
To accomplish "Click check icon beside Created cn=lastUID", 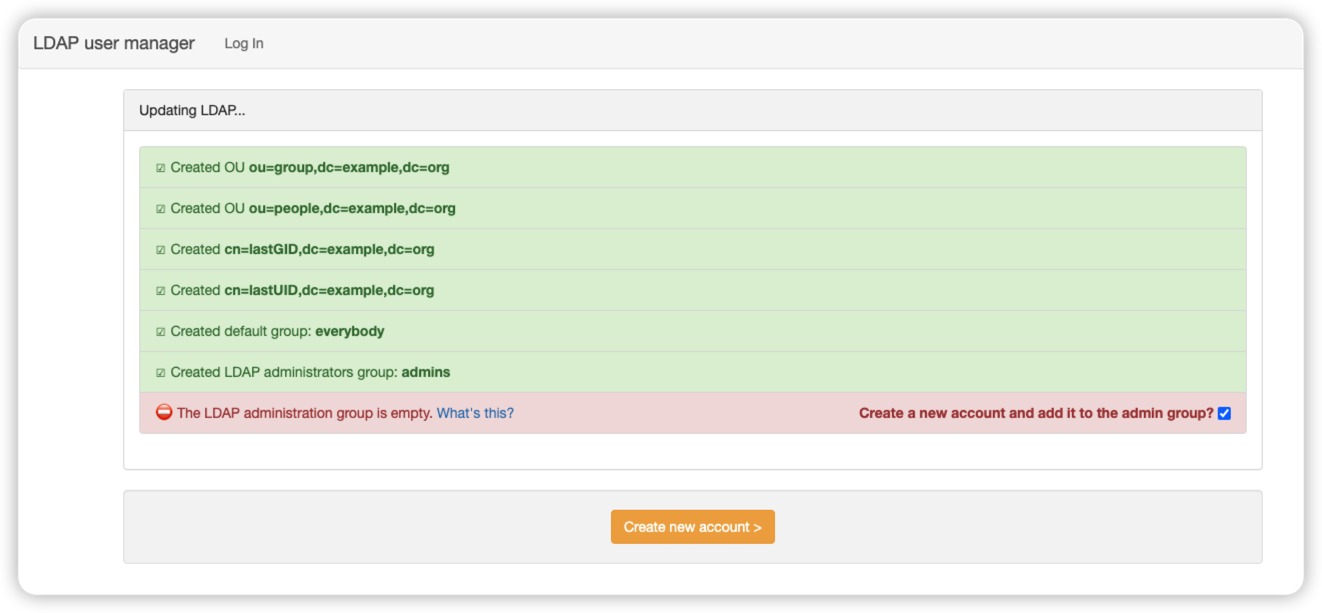I will [160, 291].
